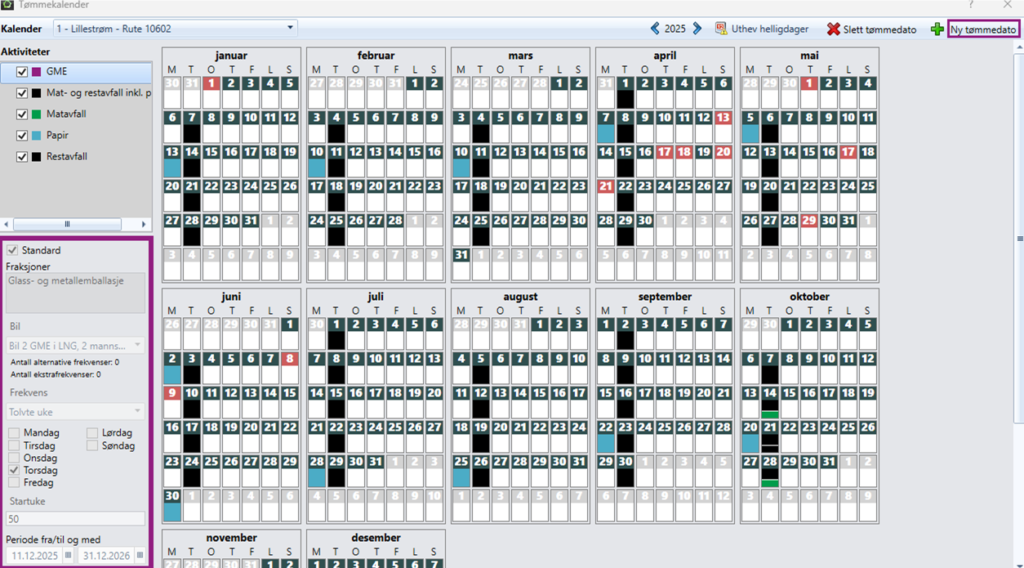The height and width of the screenshot is (568, 1024).
Task: Click the period start date 11.12.2025 field
Action: click(35, 556)
